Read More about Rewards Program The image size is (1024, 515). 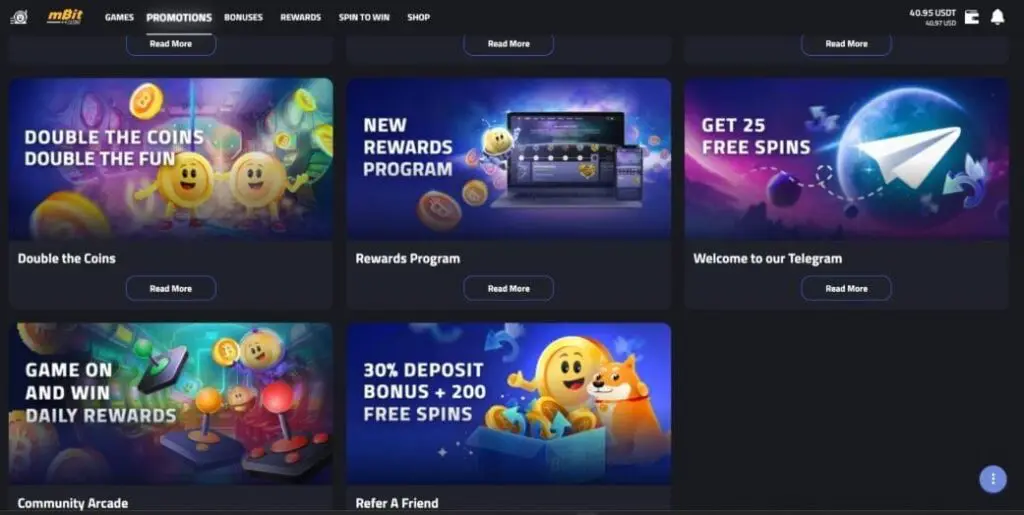[509, 289]
